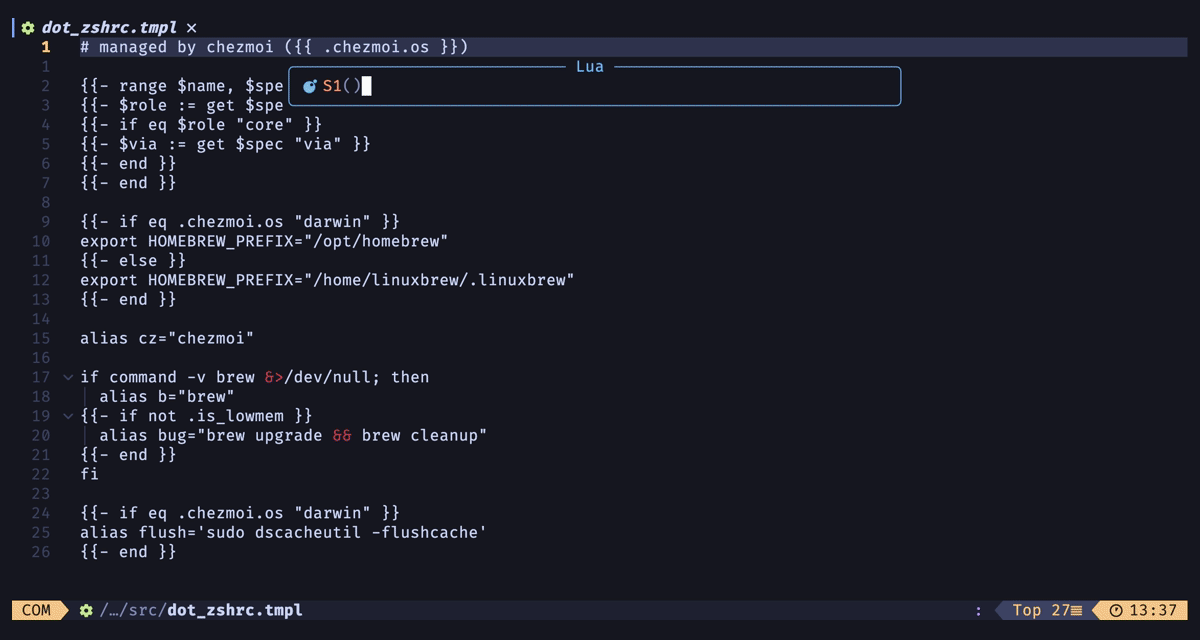Viewport: 1200px width, 640px height.
Task: Click the gear file icon in statusline
Action: [x=86, y=610]
